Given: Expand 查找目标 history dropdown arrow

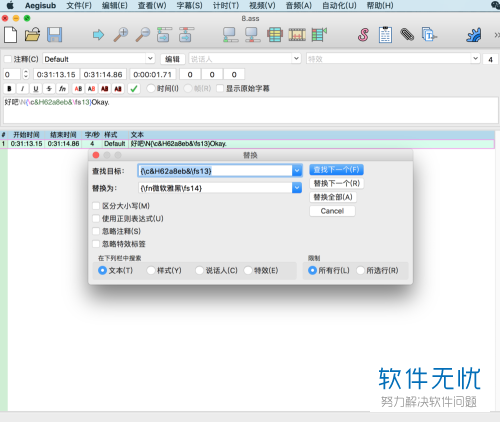Looking at the screenshot, I should click(297, 171).
